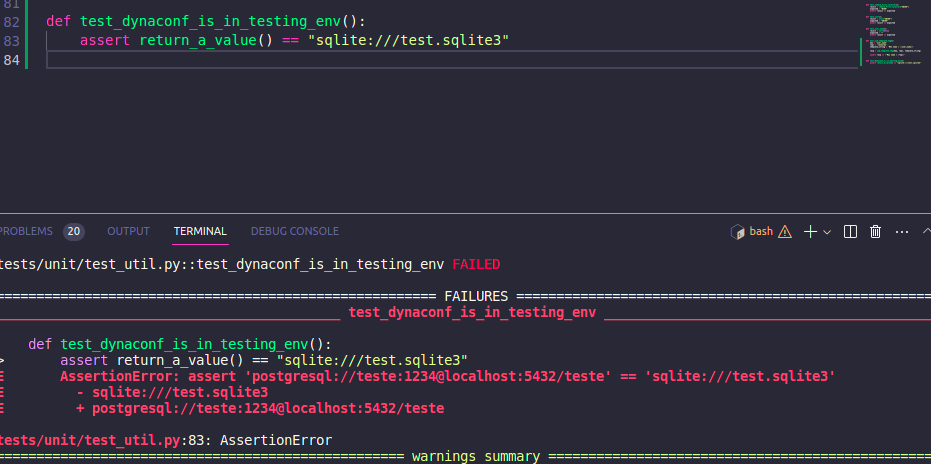Viewport: 931px width, 464px height.
Task: Click line number 83 in gutter
Action: point(11,41)
